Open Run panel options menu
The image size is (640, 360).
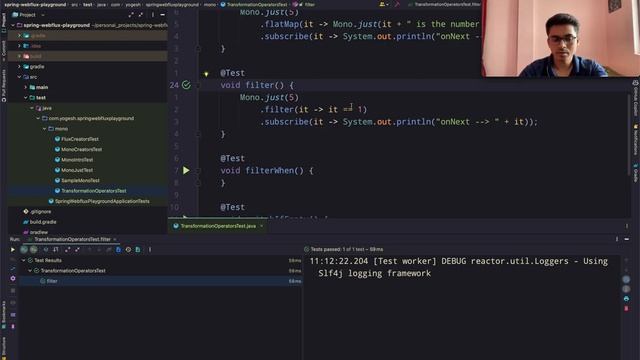(617, 239)
